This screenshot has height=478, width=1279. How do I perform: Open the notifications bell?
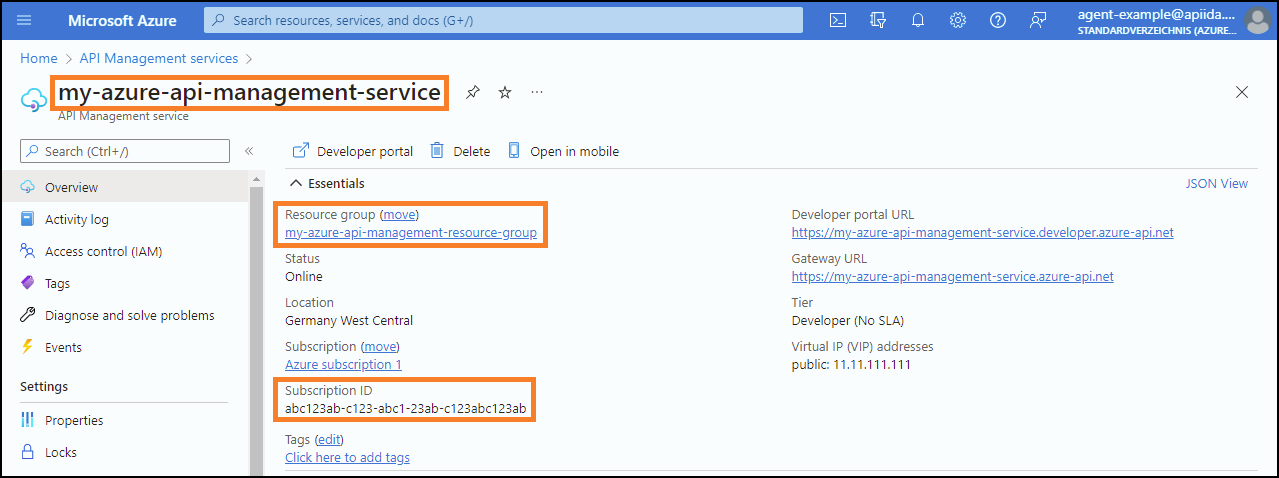(918, 20)
